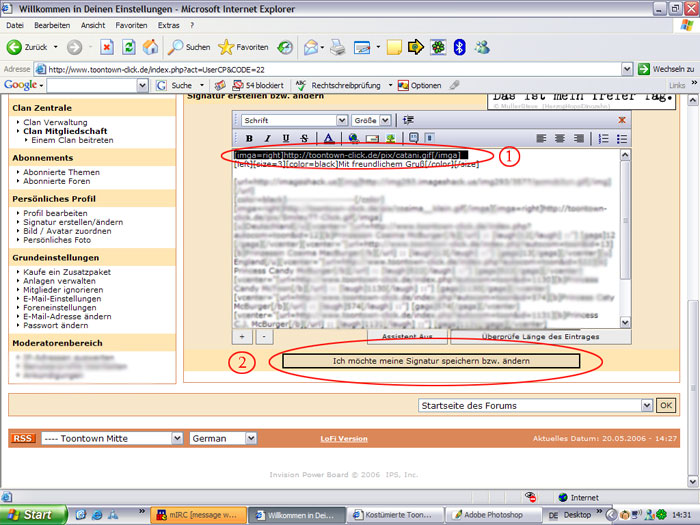
Task: Click the Windows Start button
Action: pos(33,515)
